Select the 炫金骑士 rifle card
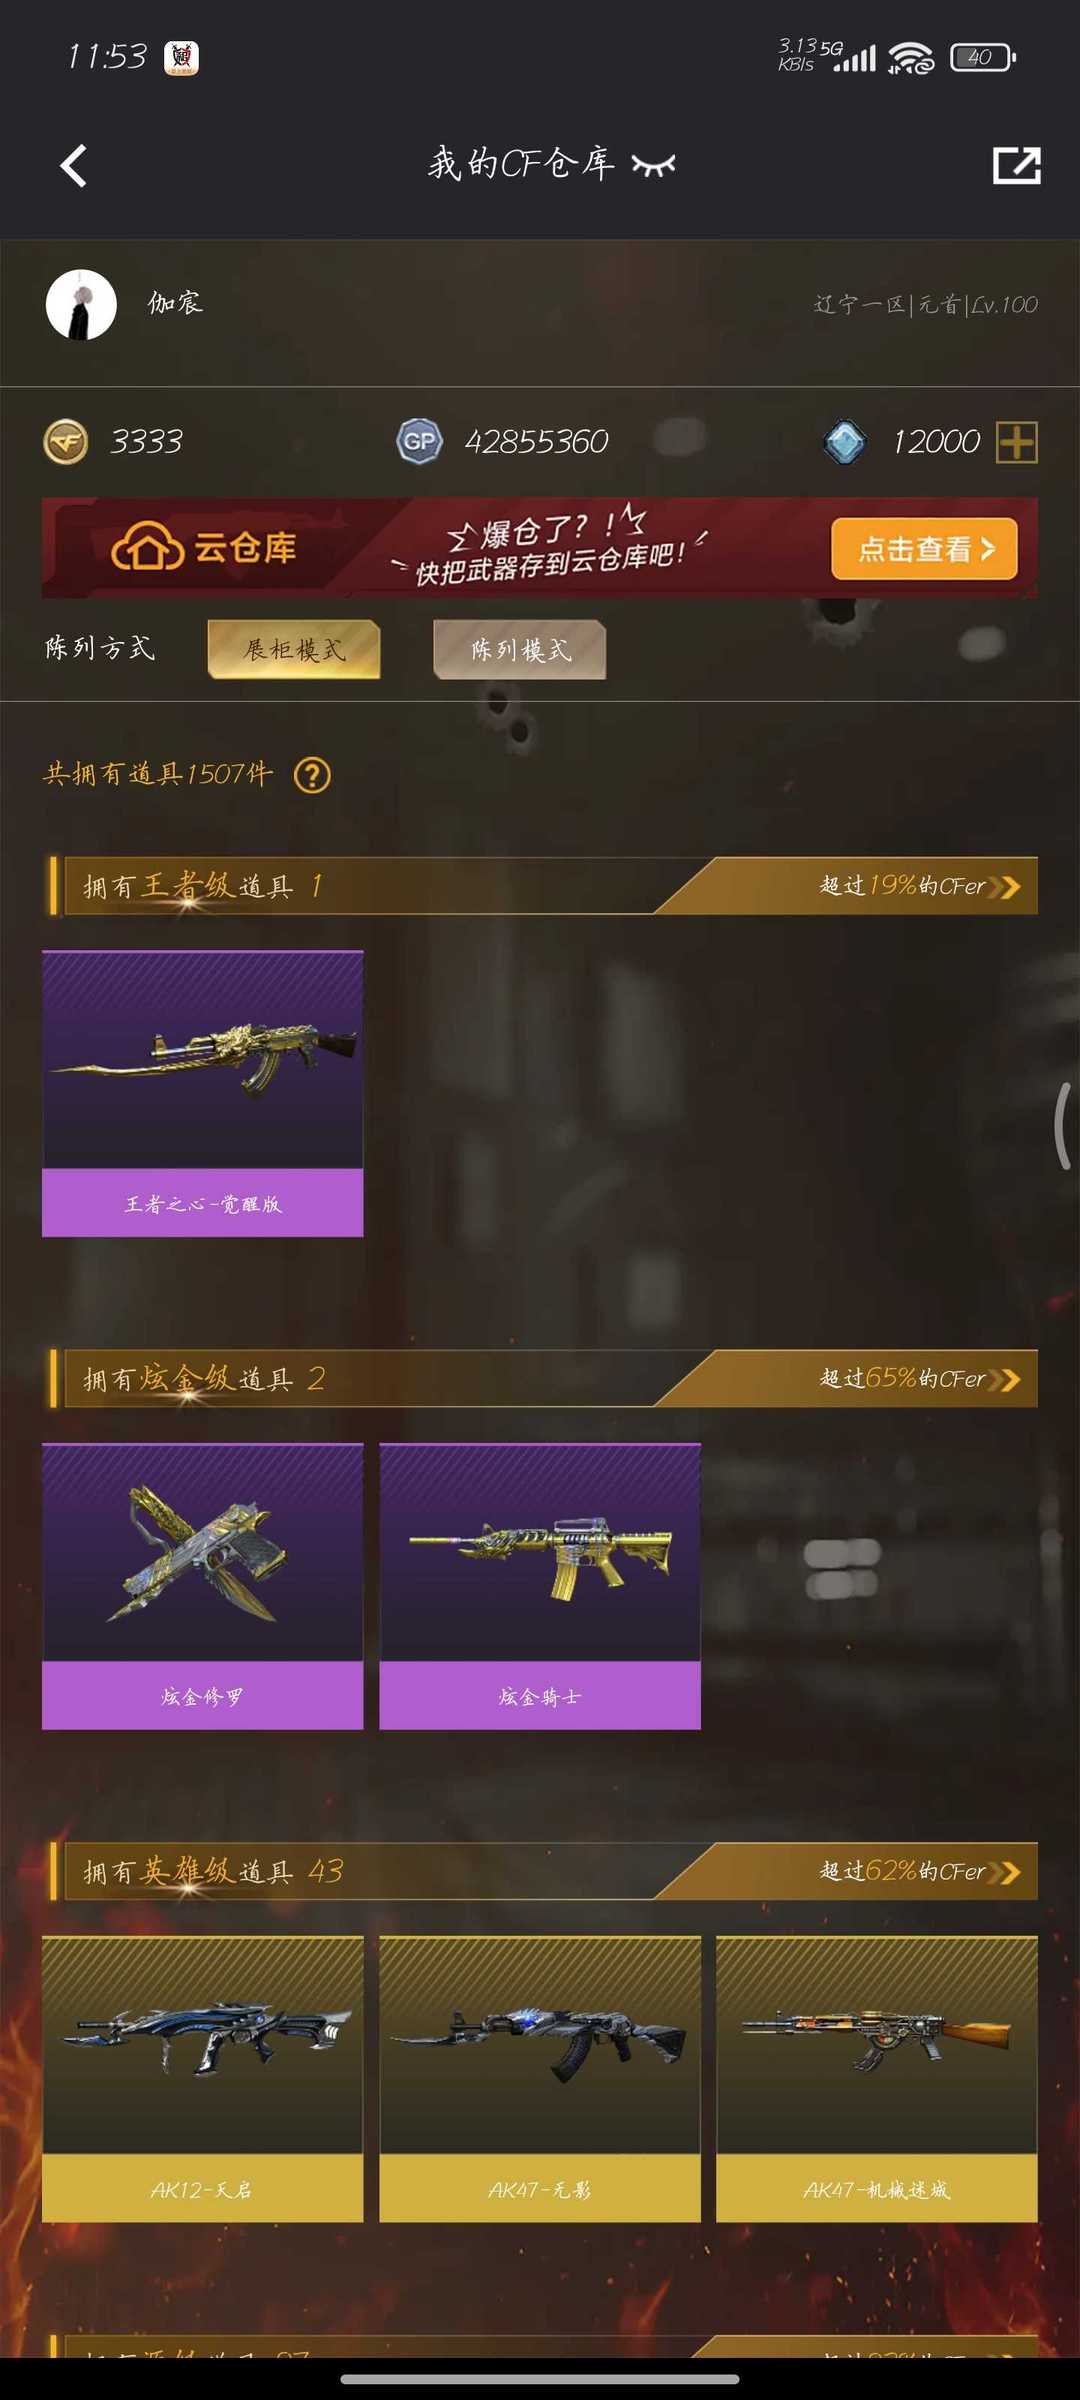The height and width of the screenshot is (2400, 1080). click(540, 1586)
